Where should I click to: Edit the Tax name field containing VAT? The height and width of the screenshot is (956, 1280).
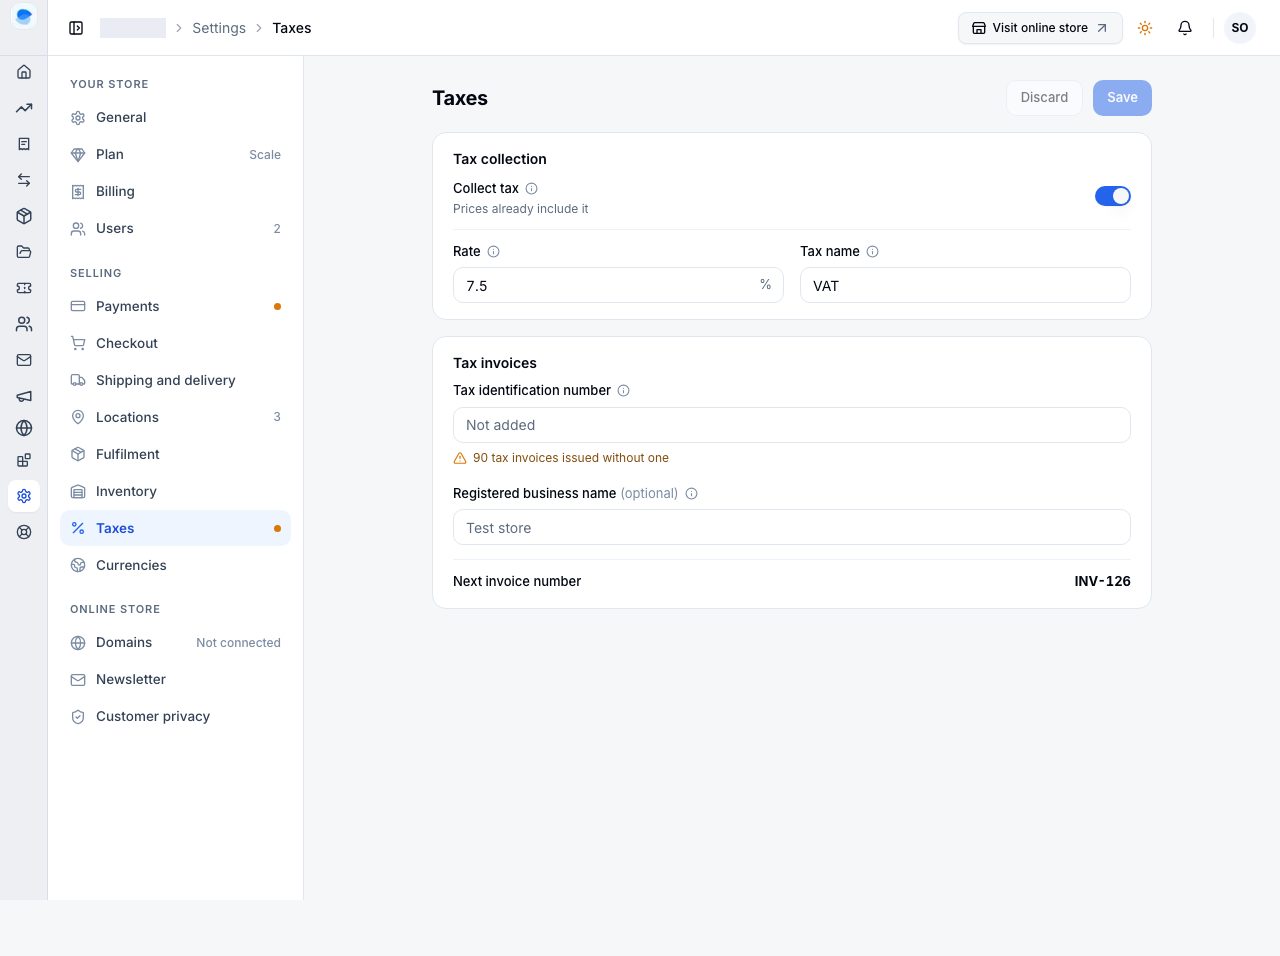[965, 285]
